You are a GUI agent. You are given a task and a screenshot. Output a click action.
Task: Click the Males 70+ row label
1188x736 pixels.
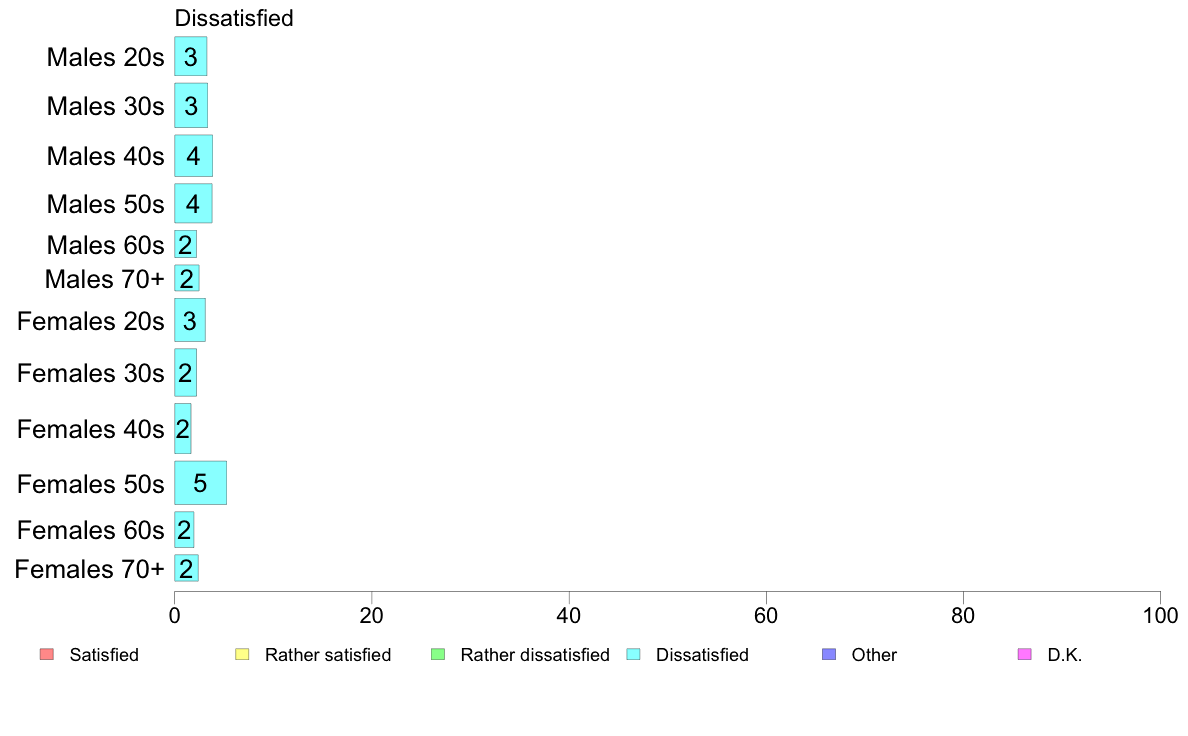coord(105,279)
